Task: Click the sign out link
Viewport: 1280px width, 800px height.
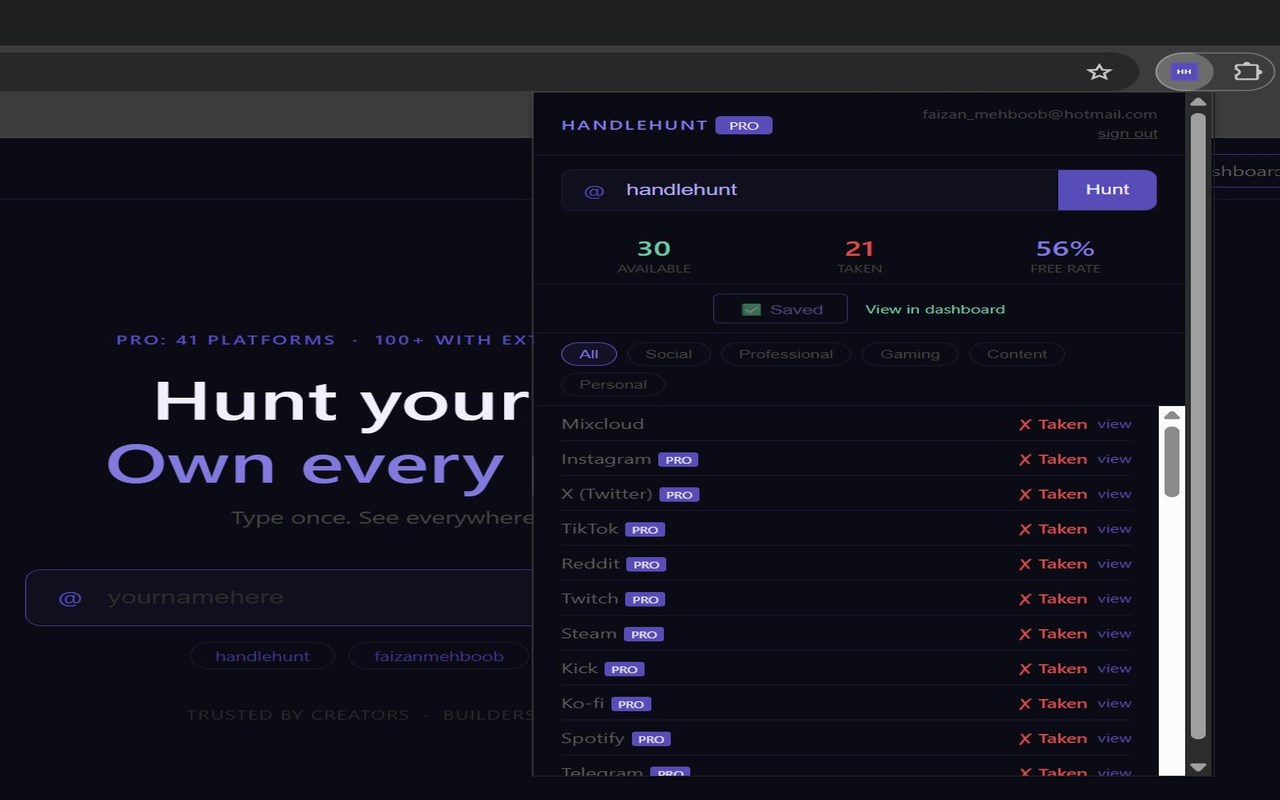Action: 1127,133
